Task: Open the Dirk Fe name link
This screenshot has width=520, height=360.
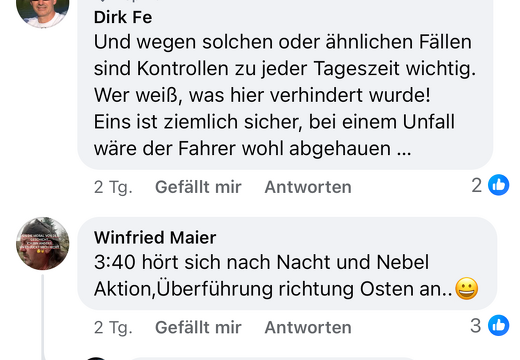Action: point(123,17)
